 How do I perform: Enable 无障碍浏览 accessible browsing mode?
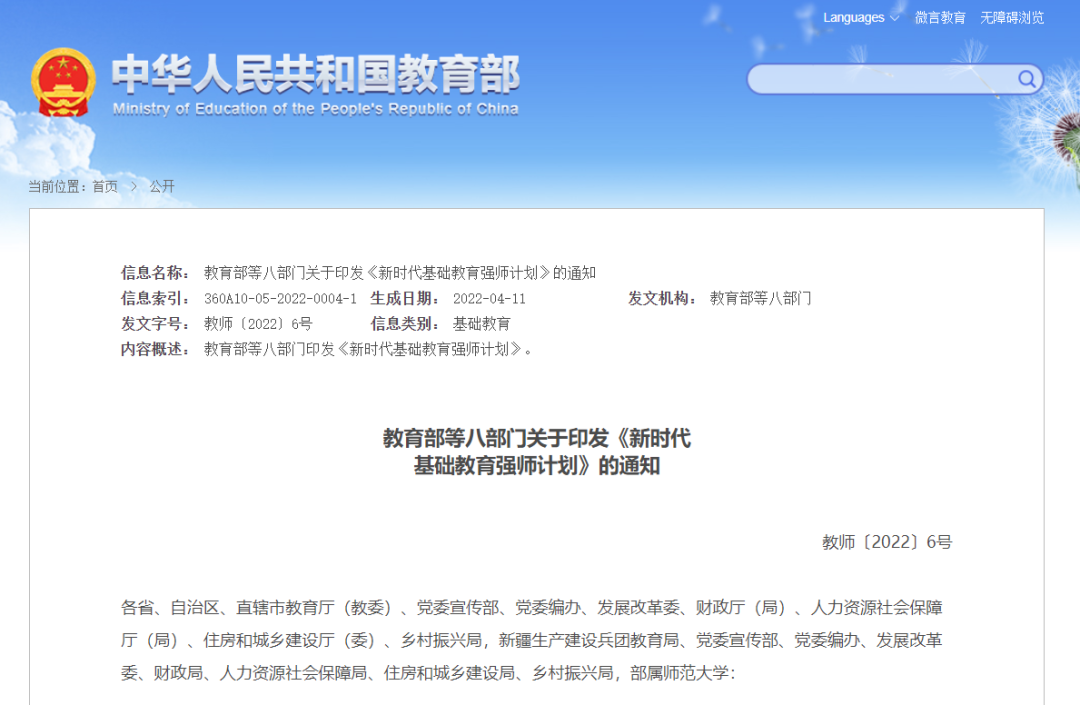click(x=1012, y=18)
